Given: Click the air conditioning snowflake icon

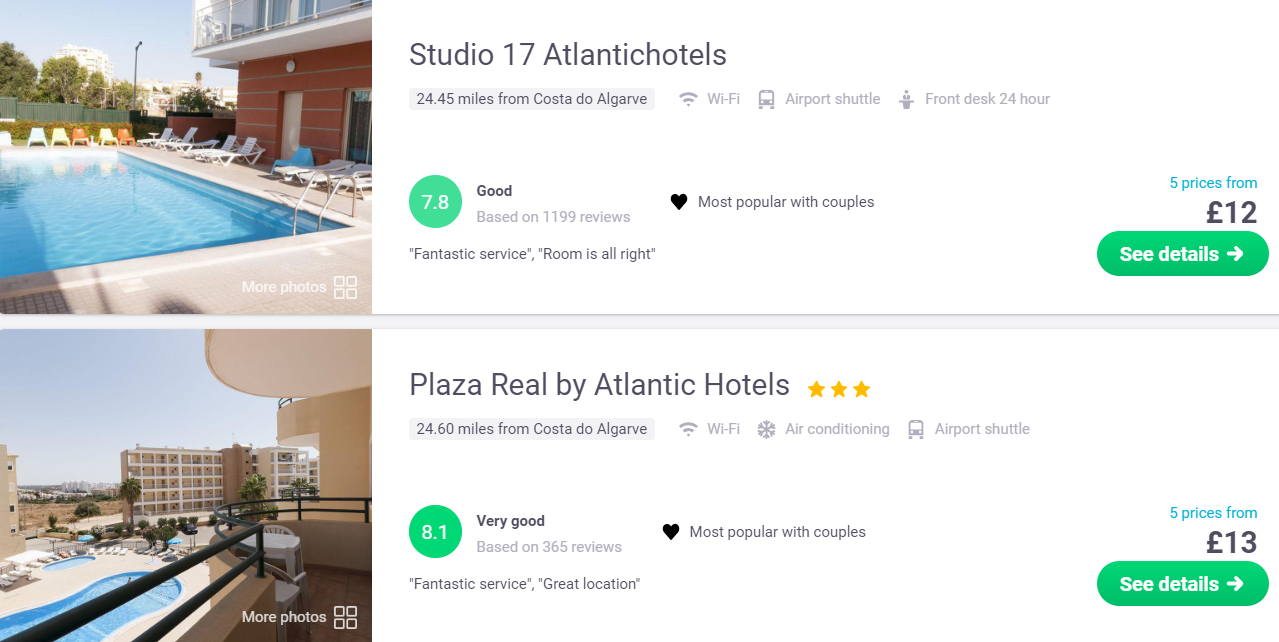Looking at the screenshot, I should point(766,429).
